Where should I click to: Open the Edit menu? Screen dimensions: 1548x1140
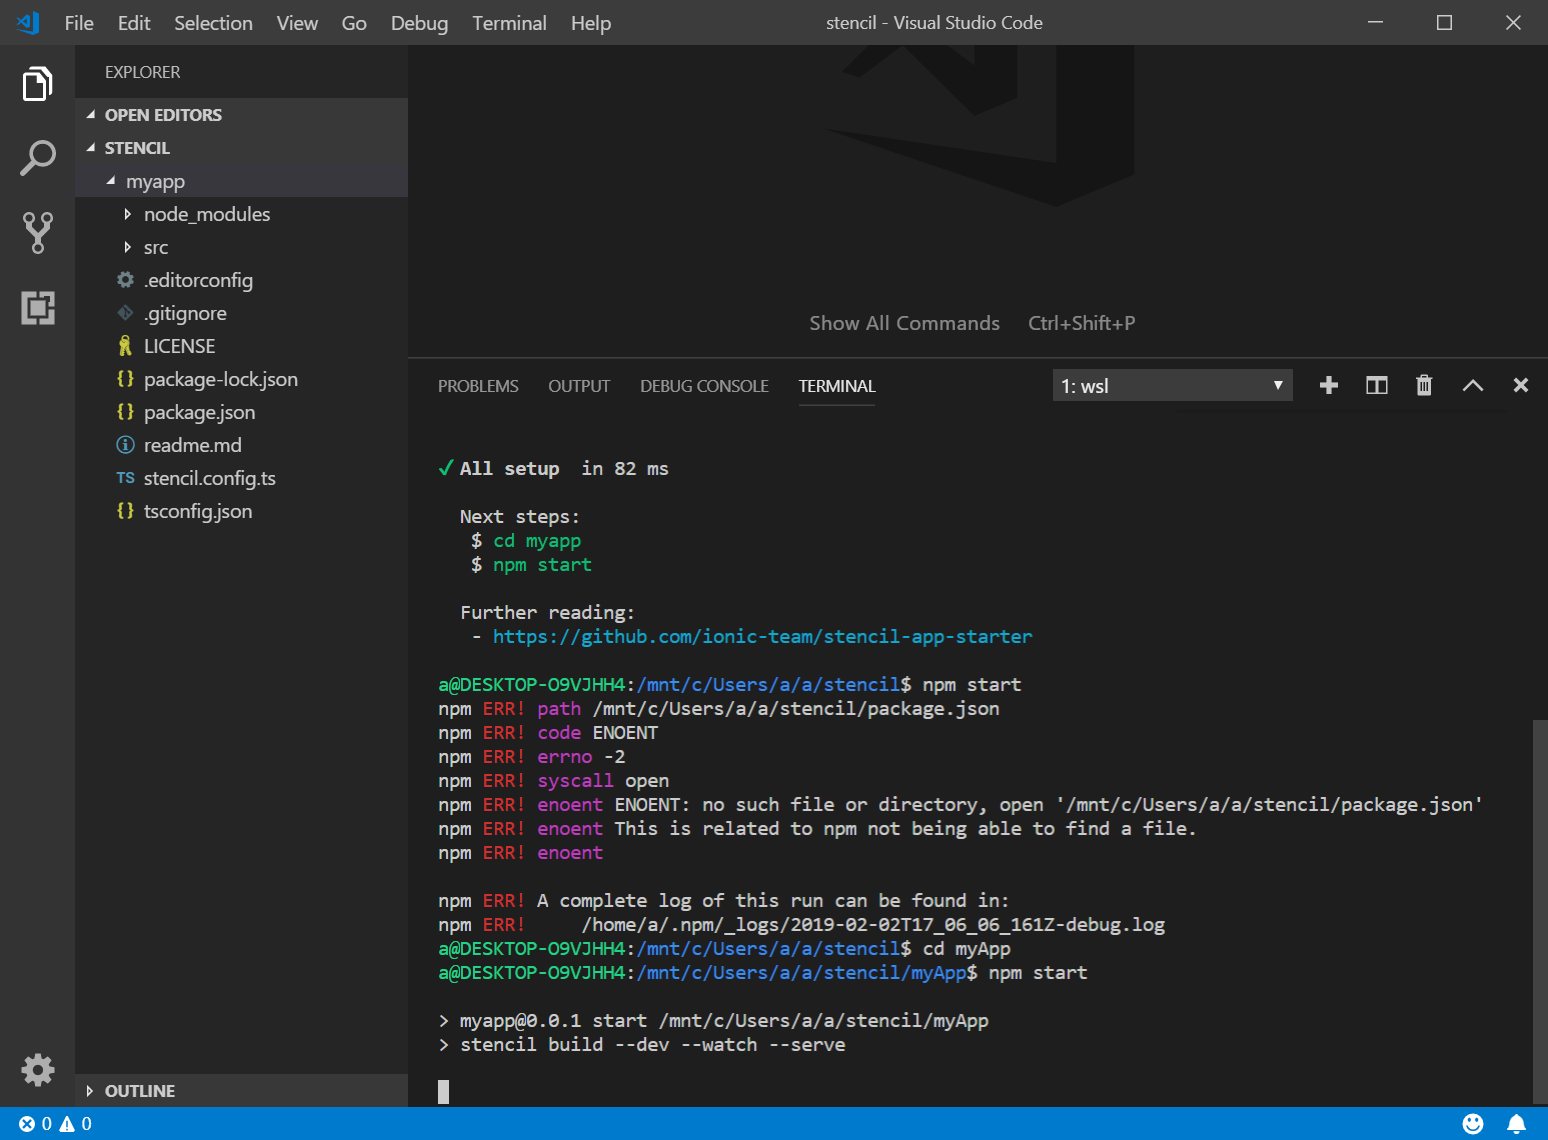[x=134, y=23]
